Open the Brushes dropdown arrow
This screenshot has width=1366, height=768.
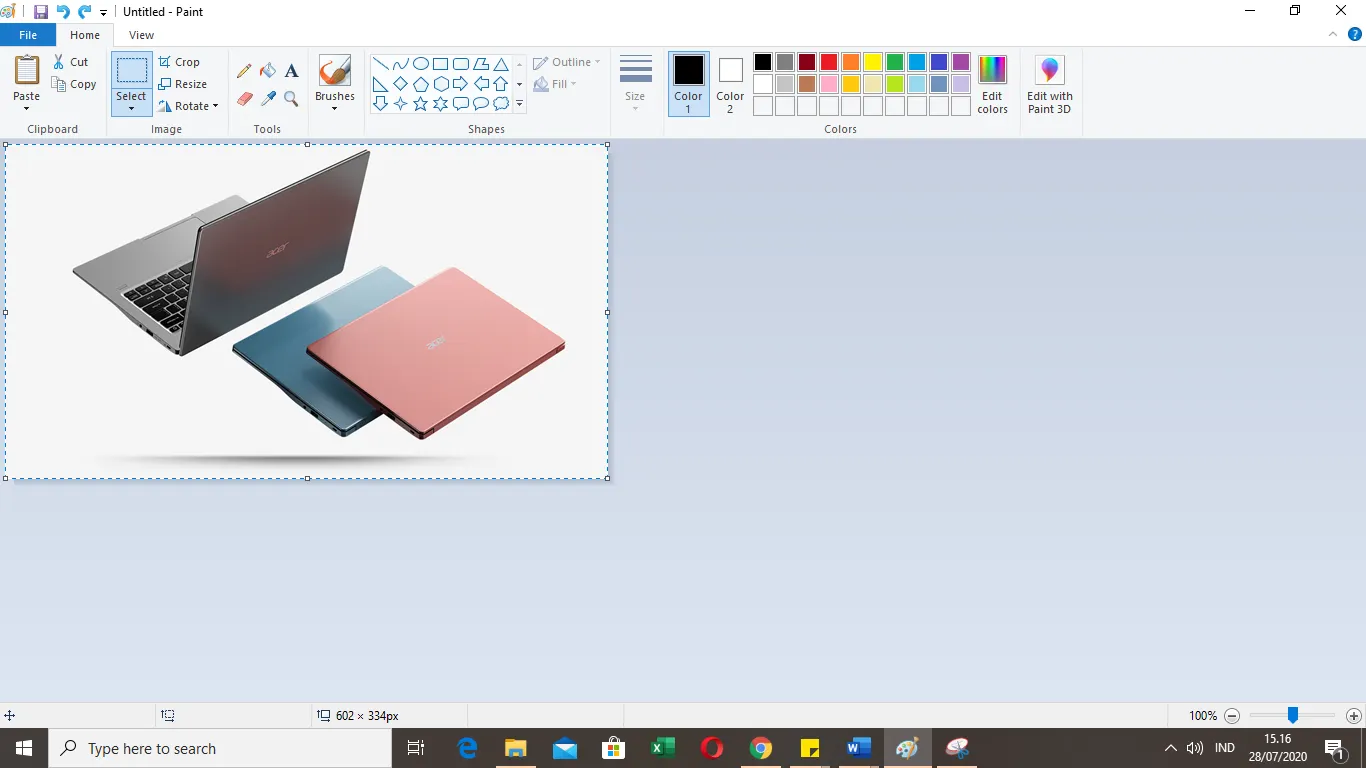tap(334, 108)
